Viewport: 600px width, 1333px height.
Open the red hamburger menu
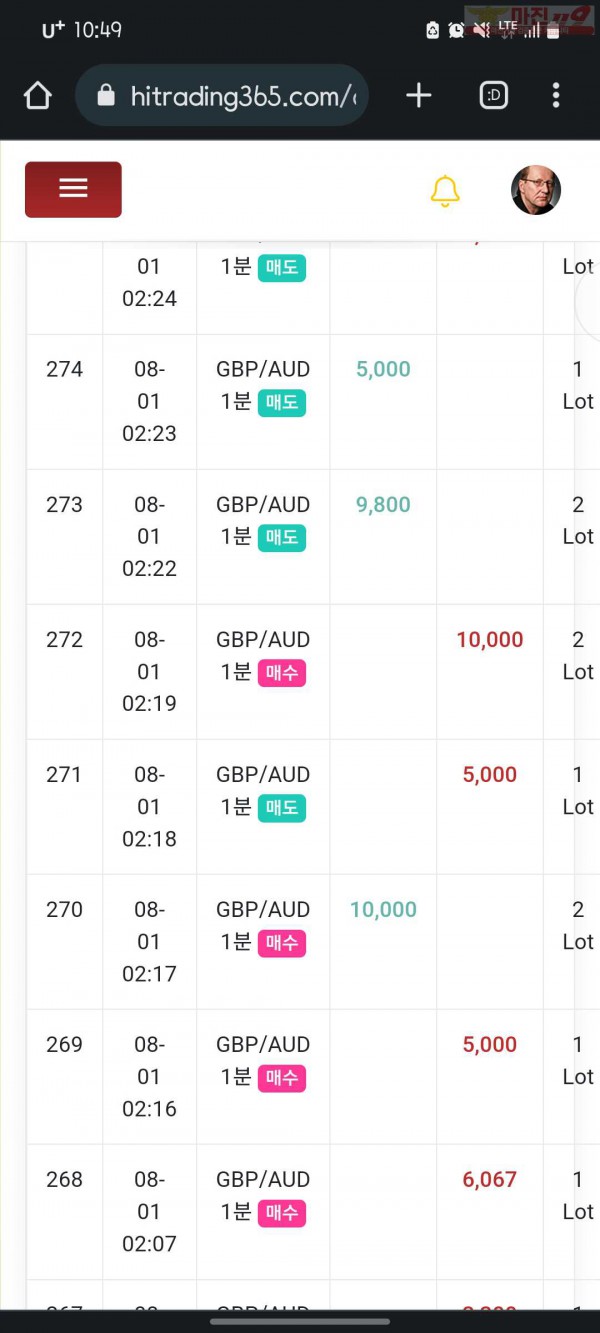(x=73, y=189)
